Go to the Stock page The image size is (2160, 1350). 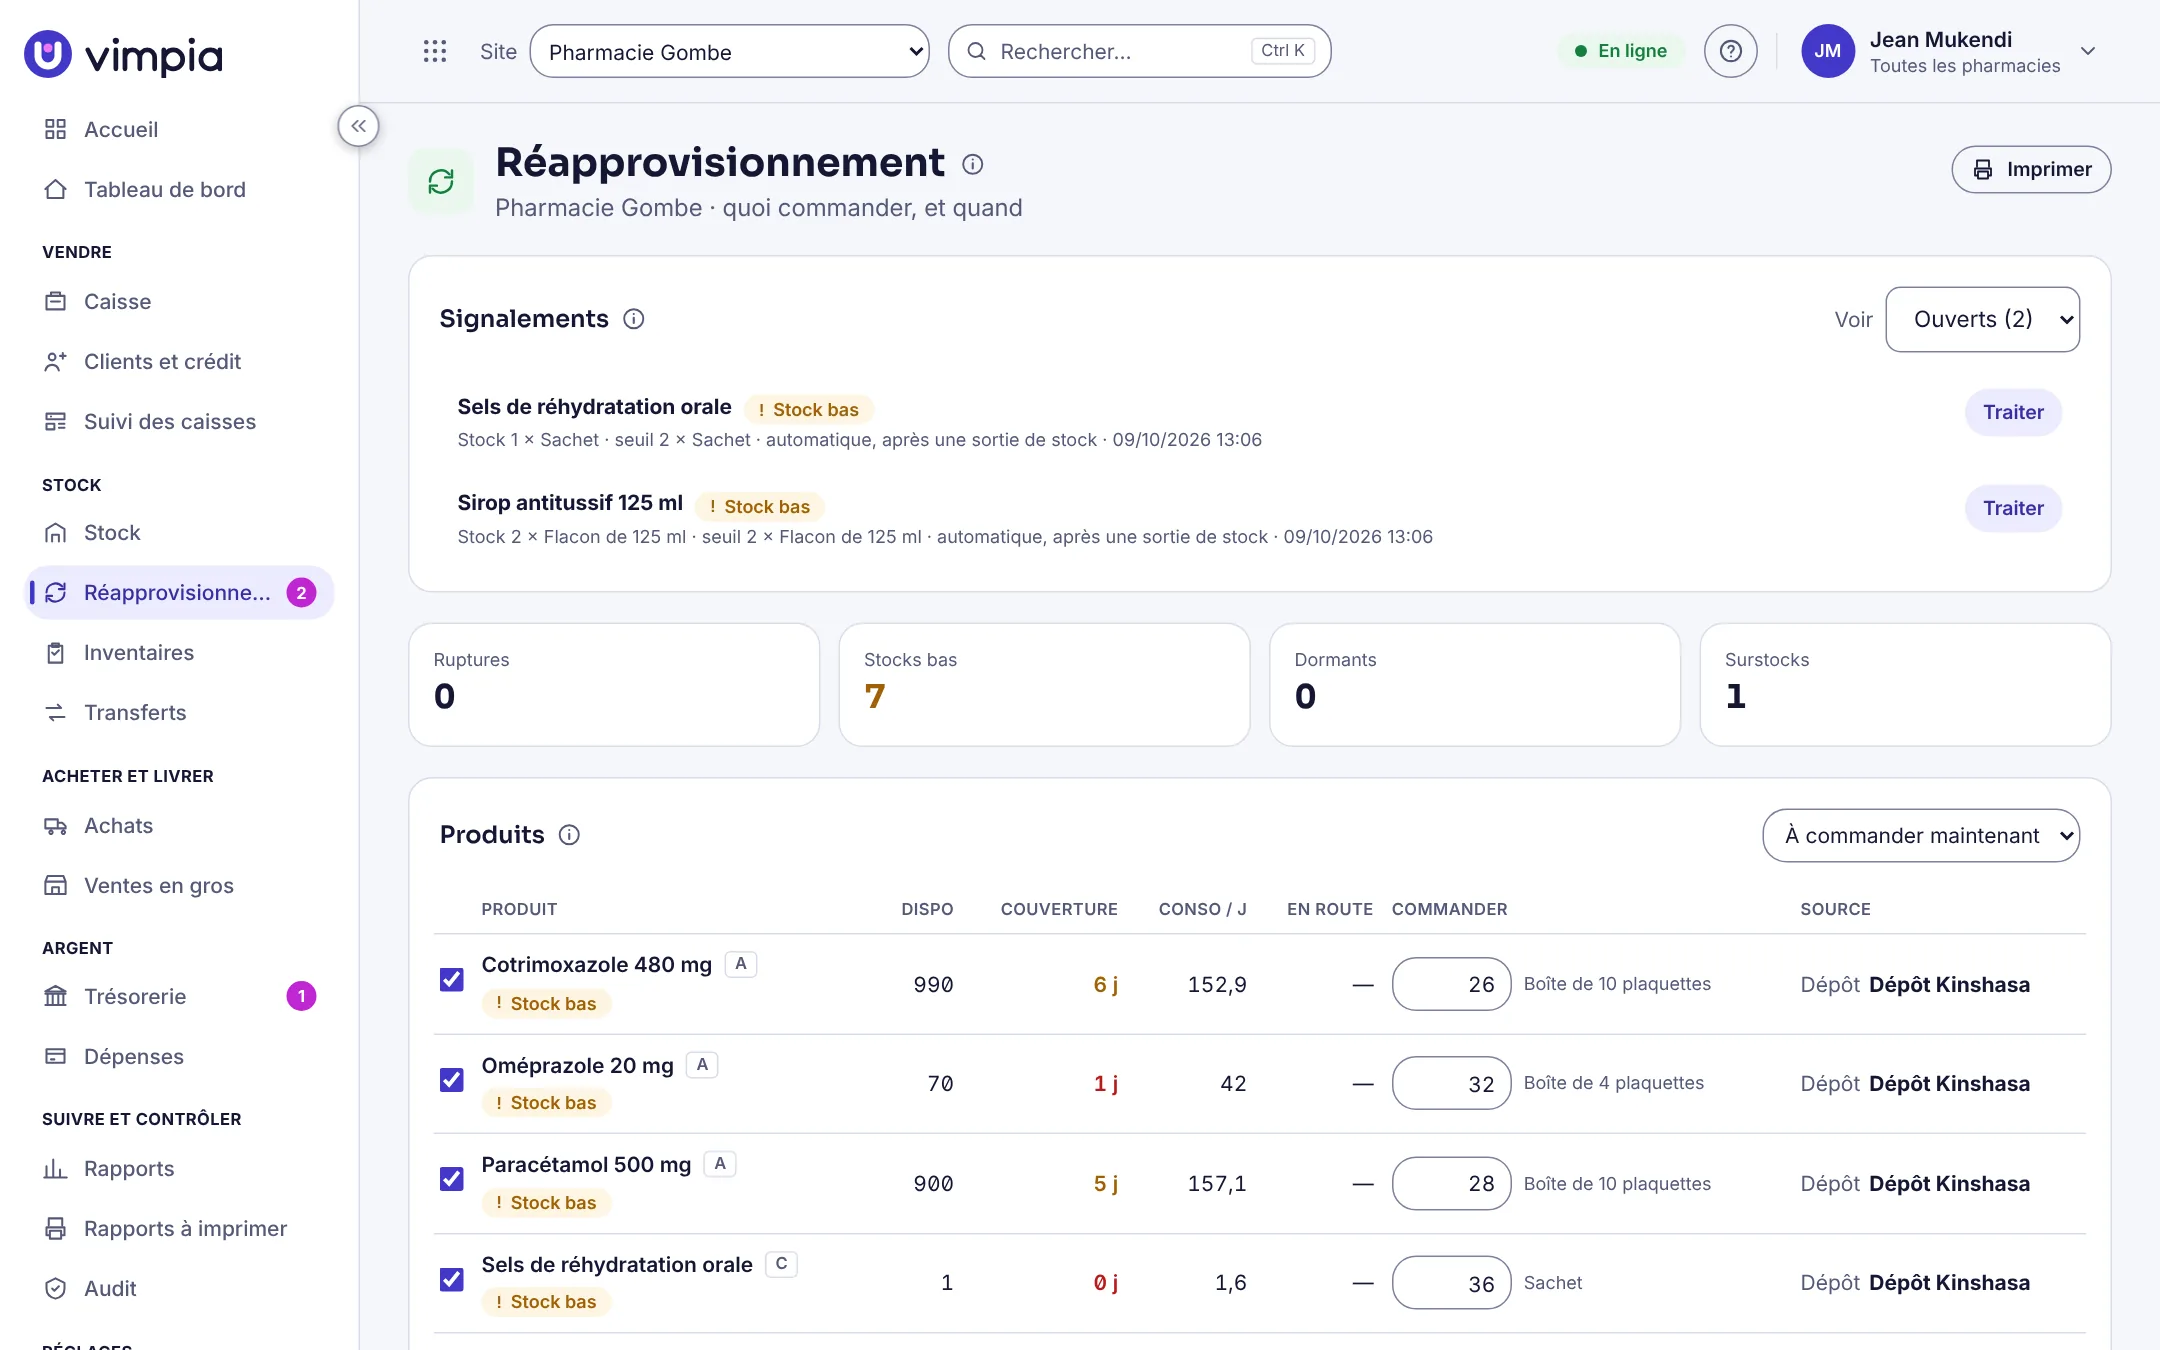[x=179, y=532]
